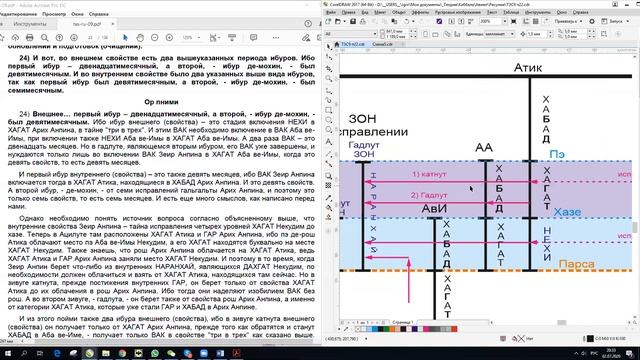The width and height of the screenshot is (640, 360).
Task: Open Effects menu in CorelDRAW
Action: tap(420, 13)
